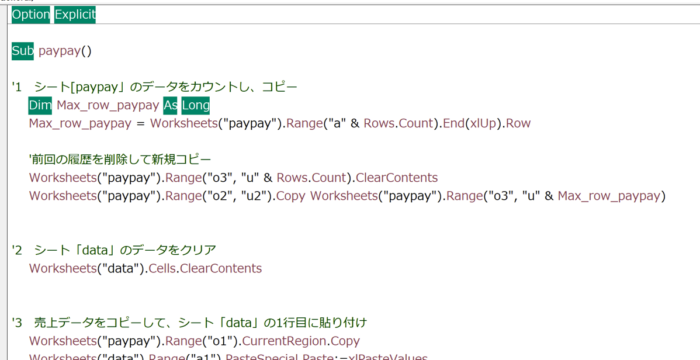
Task: Click 'Rows.Count' in the Max_row_paypay assignment line
Action: pos(399,123)
